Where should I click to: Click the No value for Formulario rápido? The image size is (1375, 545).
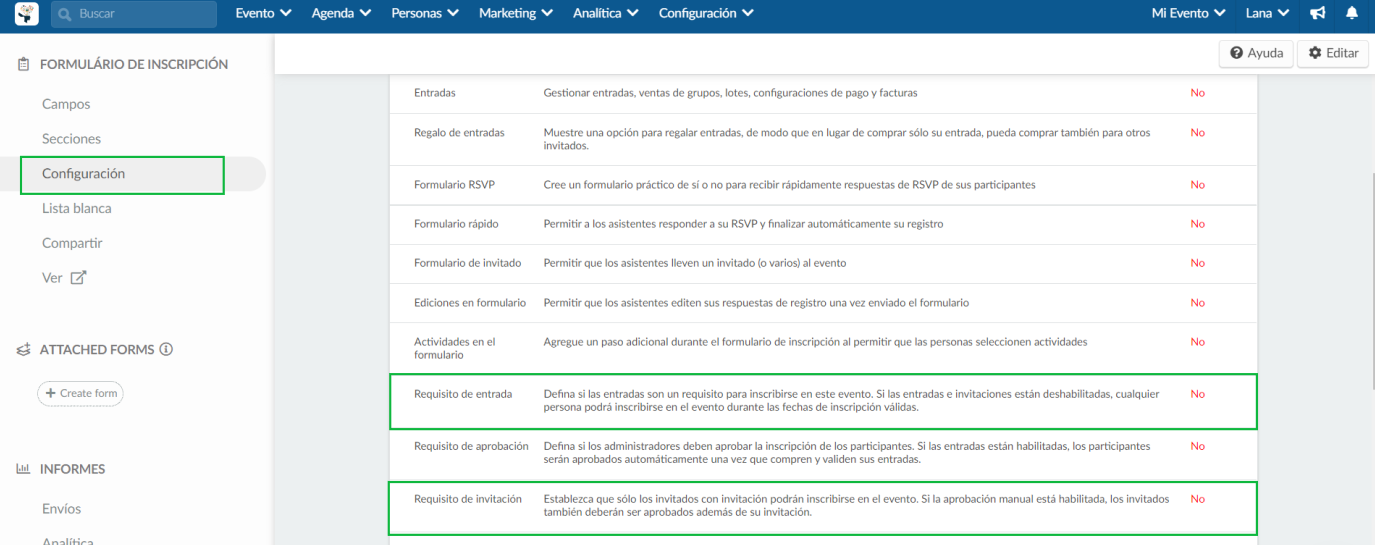pos(1197,224)
